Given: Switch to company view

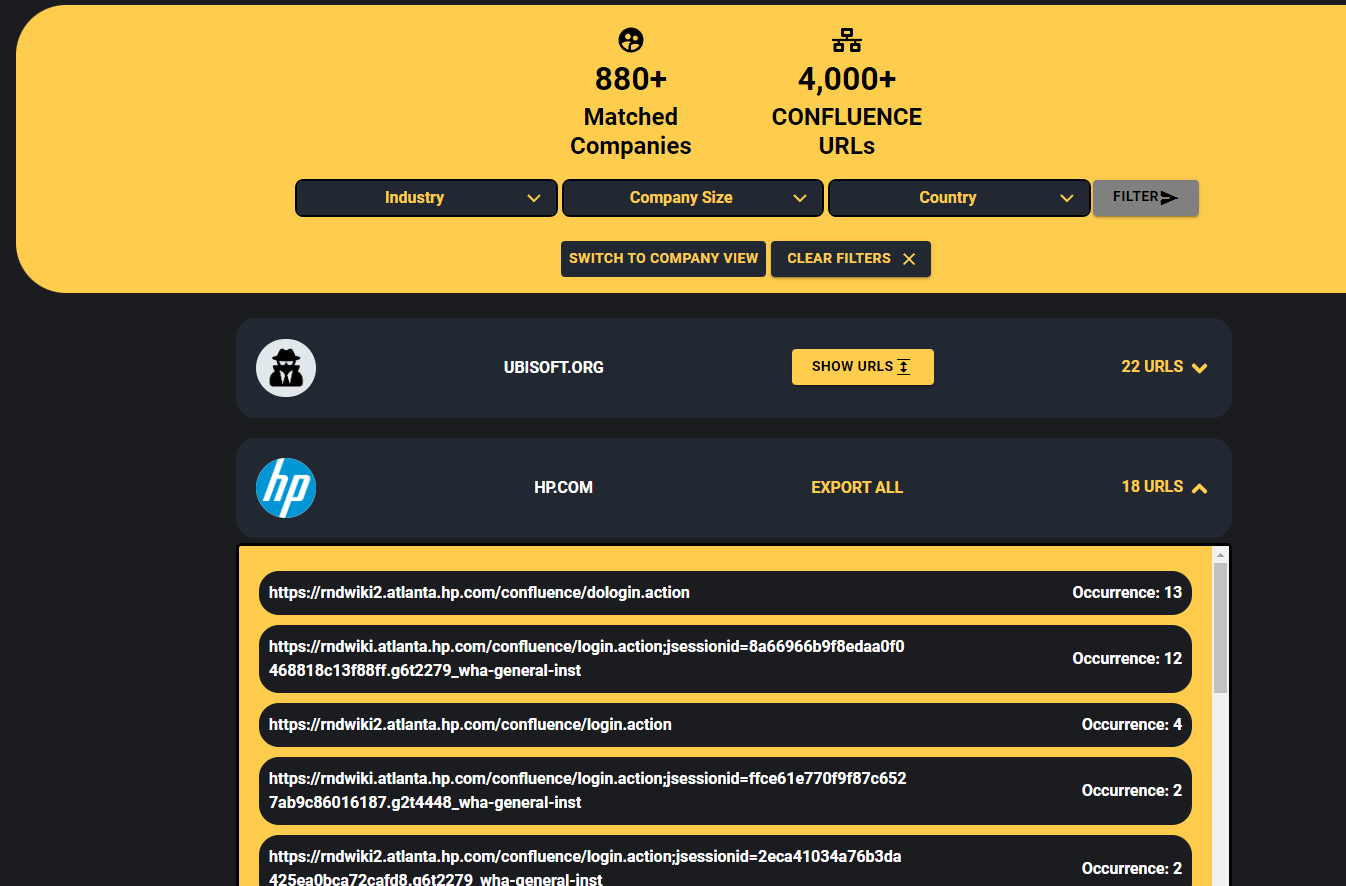Looking at the screenshot, I should click(x=664, y=259).
